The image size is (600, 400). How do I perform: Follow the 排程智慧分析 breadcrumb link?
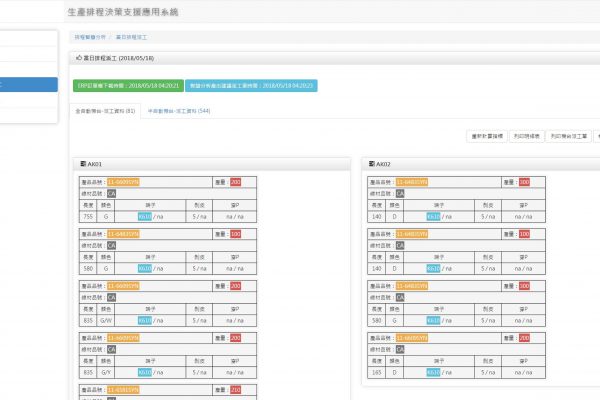(90, 37)
